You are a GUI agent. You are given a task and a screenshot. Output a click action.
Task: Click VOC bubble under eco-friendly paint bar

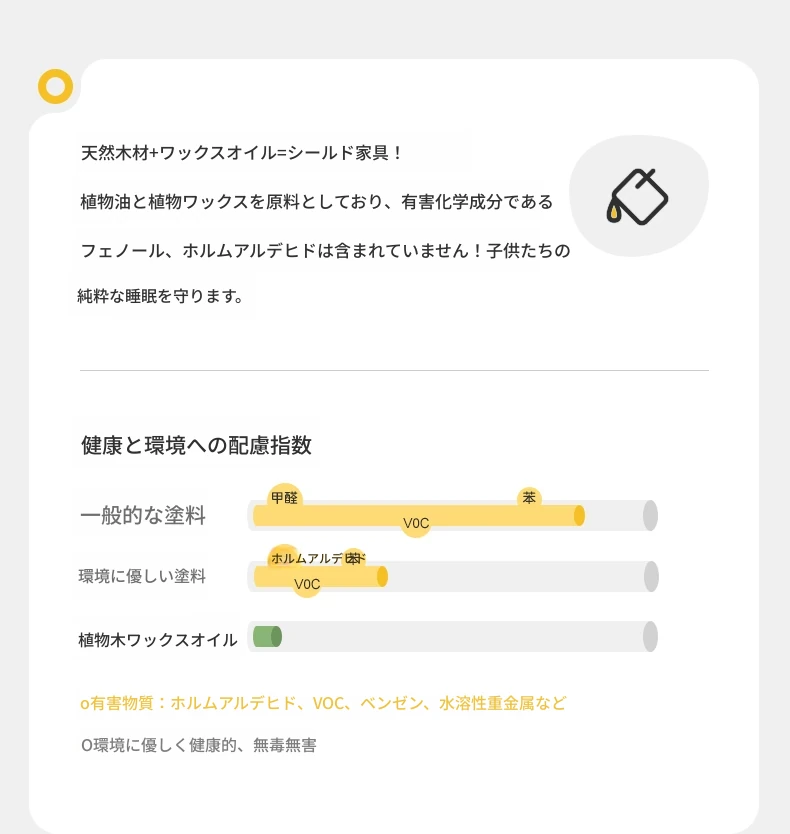point(307,584)
